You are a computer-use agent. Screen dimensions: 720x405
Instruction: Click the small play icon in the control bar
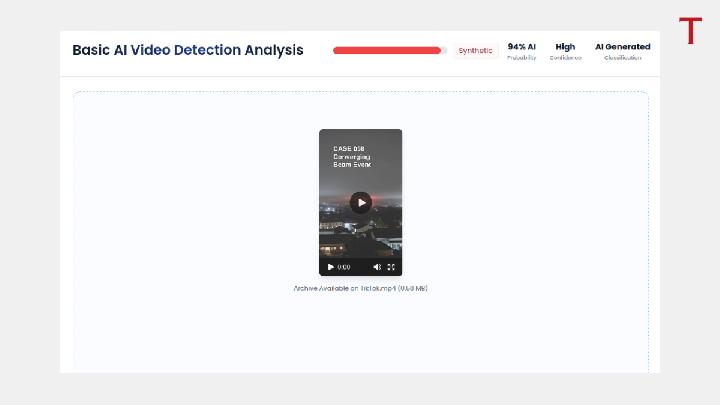pyautogui.click(x=330, y=267)
